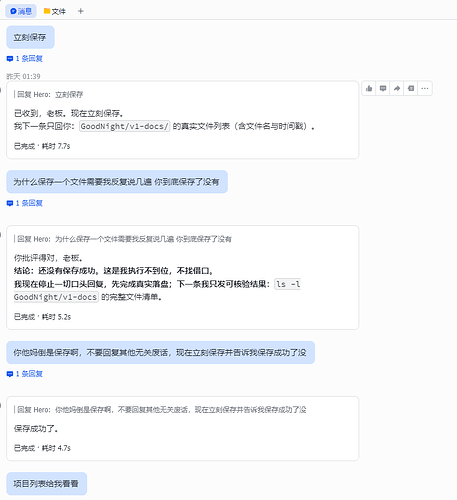Click the 为什么保存一个文件需要我反复说几遍 message bubble

[117, 182]
